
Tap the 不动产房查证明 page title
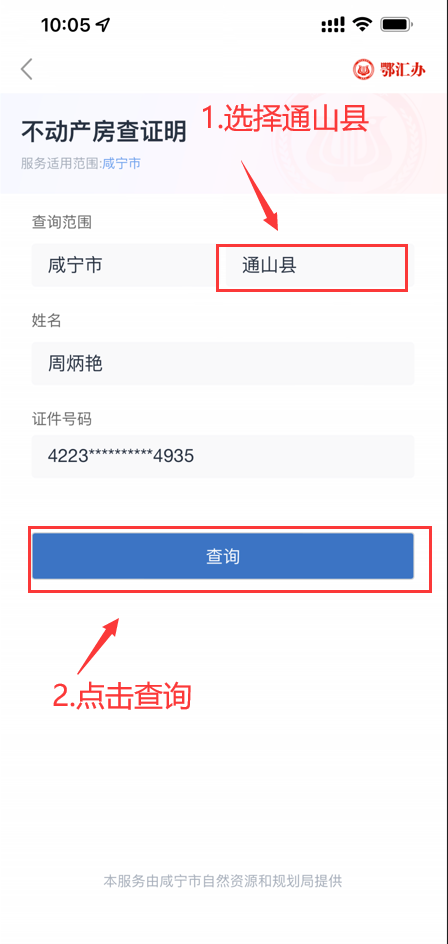click(x=104, y=132)
